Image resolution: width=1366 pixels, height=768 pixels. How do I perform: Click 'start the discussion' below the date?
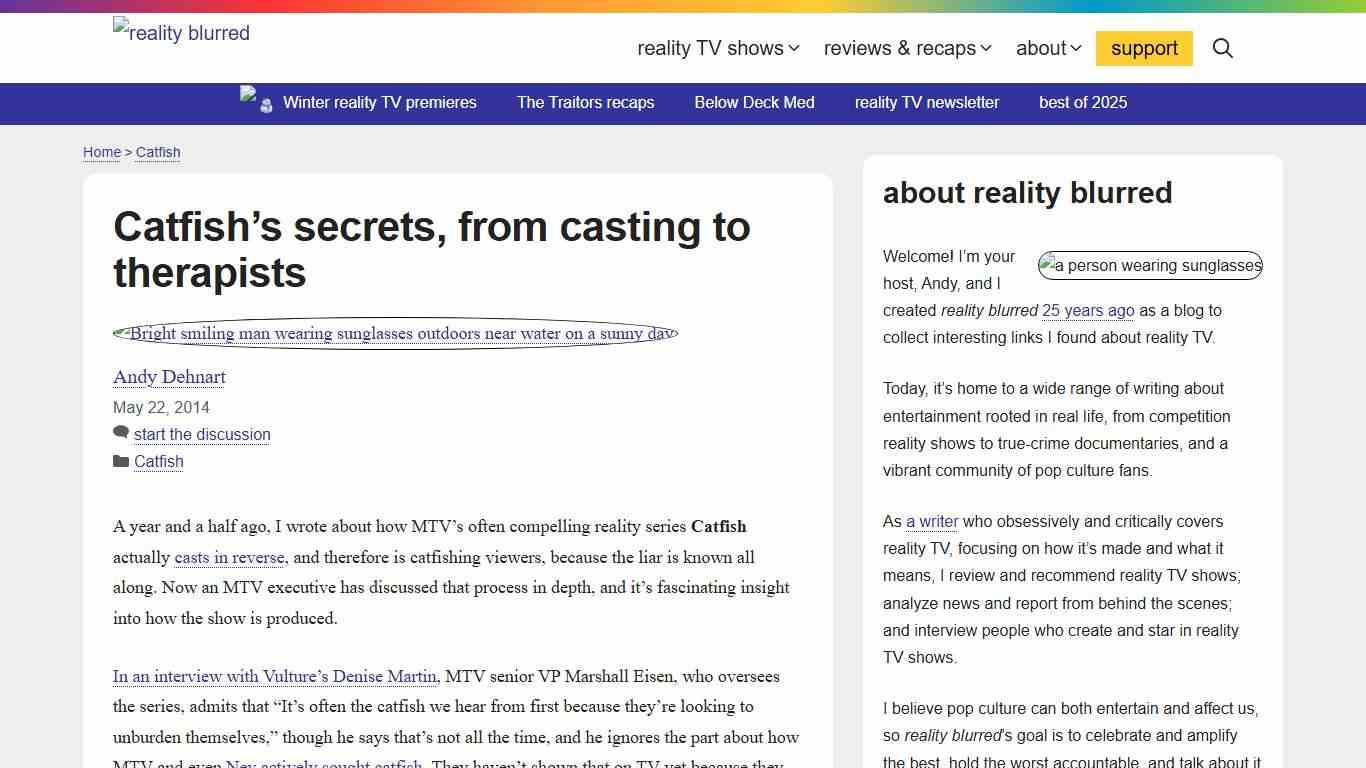tap(202, 434)
